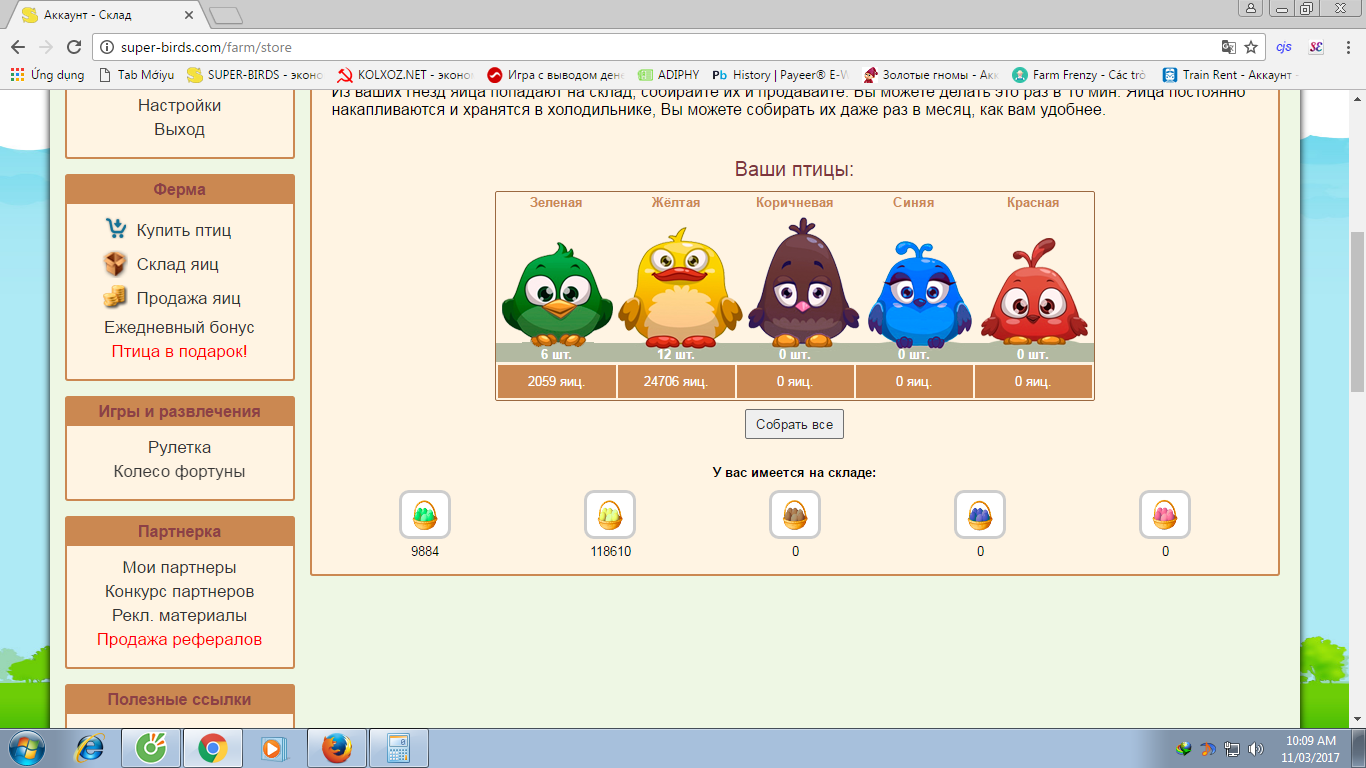The image size is (1366, 768).
Task: Open the History | Payeer bookmark
Action: (x=781, y=75)
